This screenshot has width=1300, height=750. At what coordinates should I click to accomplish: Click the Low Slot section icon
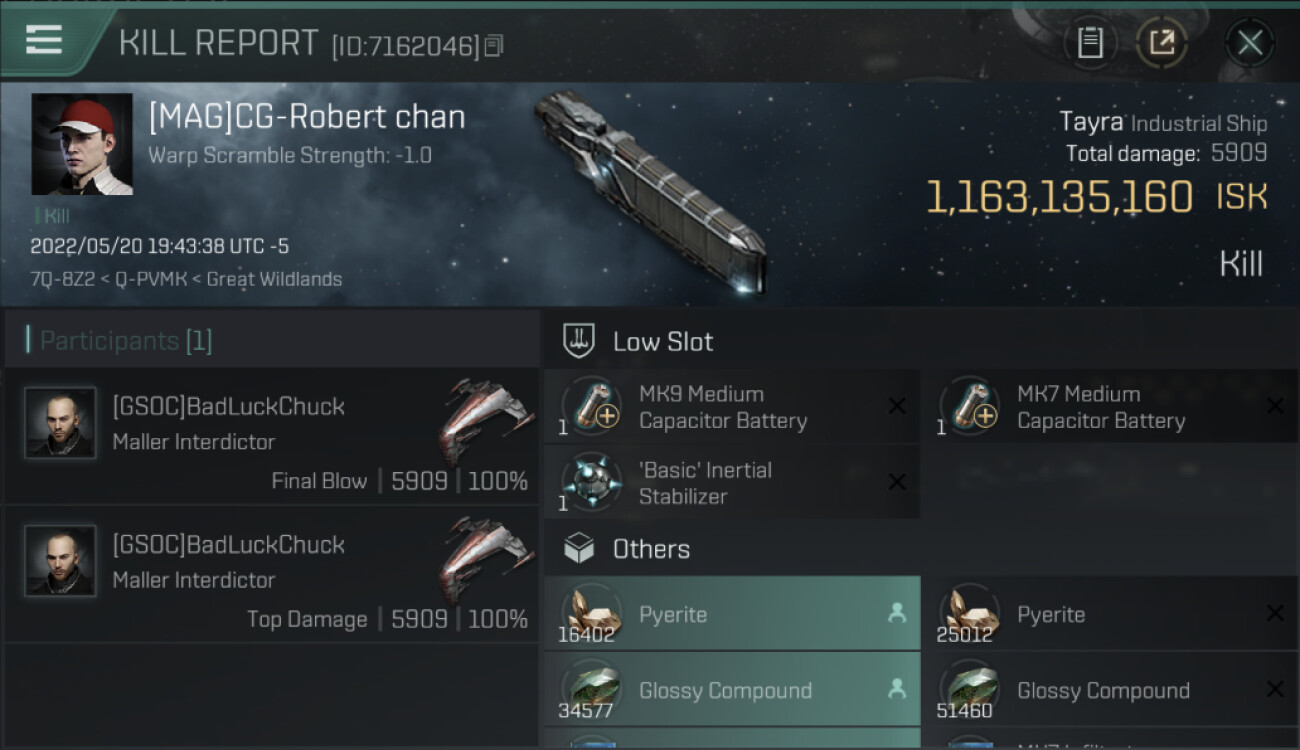(580, 341)
